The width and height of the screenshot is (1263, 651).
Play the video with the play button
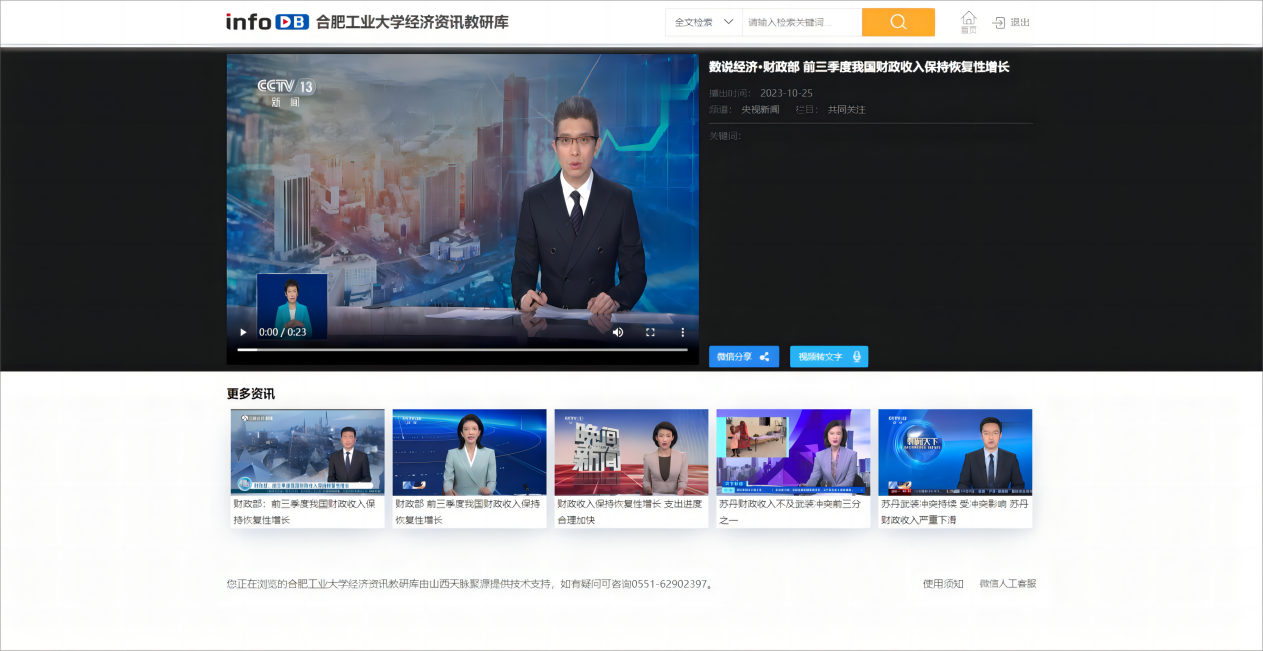click(242, 332)
